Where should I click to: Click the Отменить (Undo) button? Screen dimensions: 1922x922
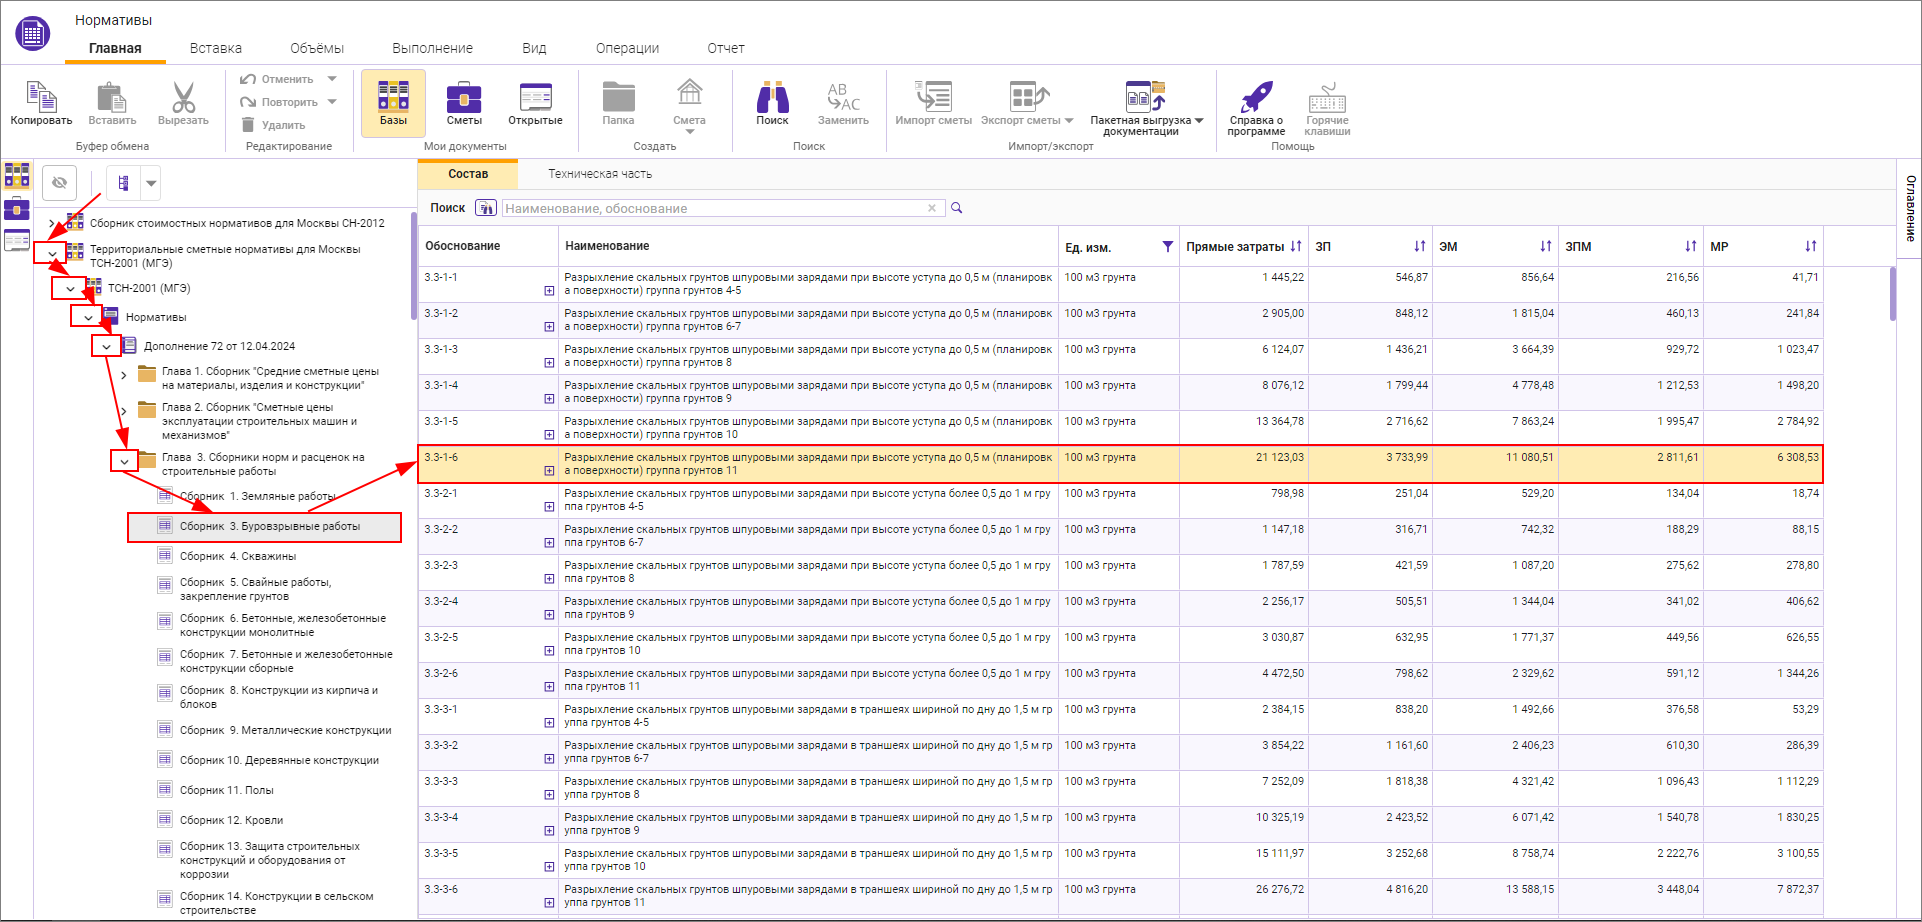(277, 79)
